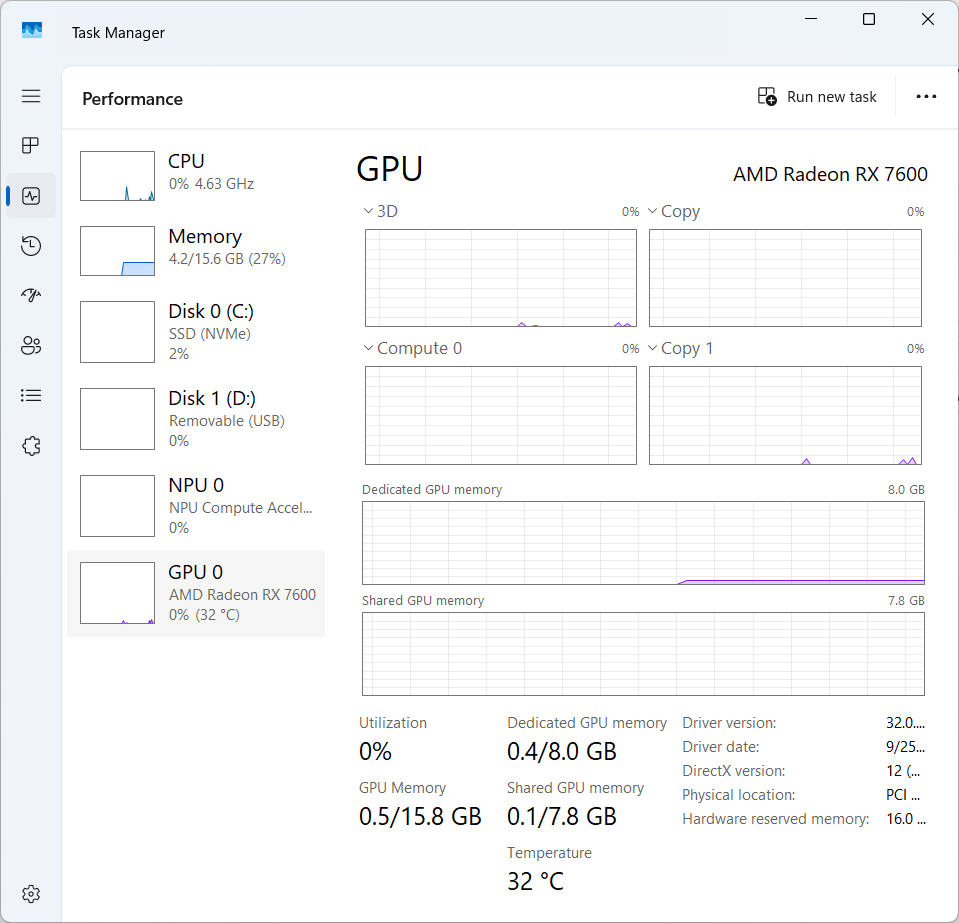Select Memory in the performance list
The height and width of the screenshot is (923, 959).
(196, 247)
